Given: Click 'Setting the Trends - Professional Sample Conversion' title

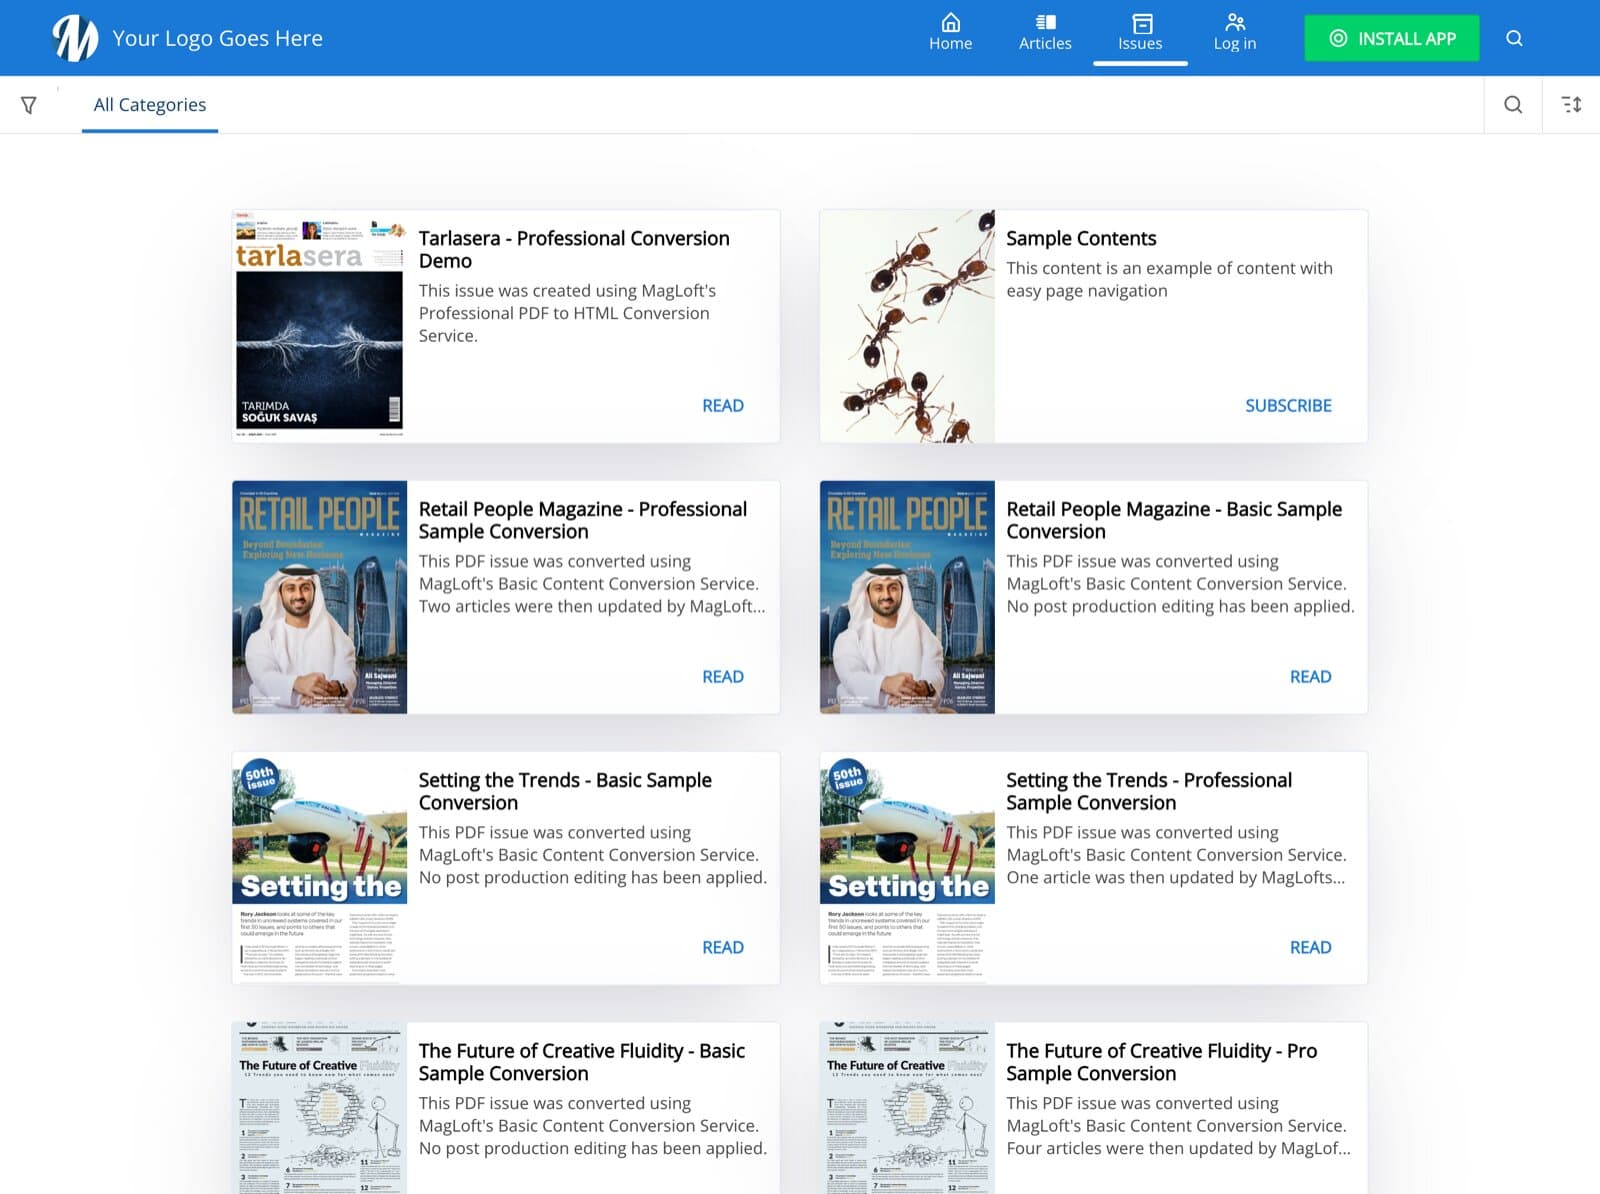Looking at the screenshot, I should pos(1149,792).
